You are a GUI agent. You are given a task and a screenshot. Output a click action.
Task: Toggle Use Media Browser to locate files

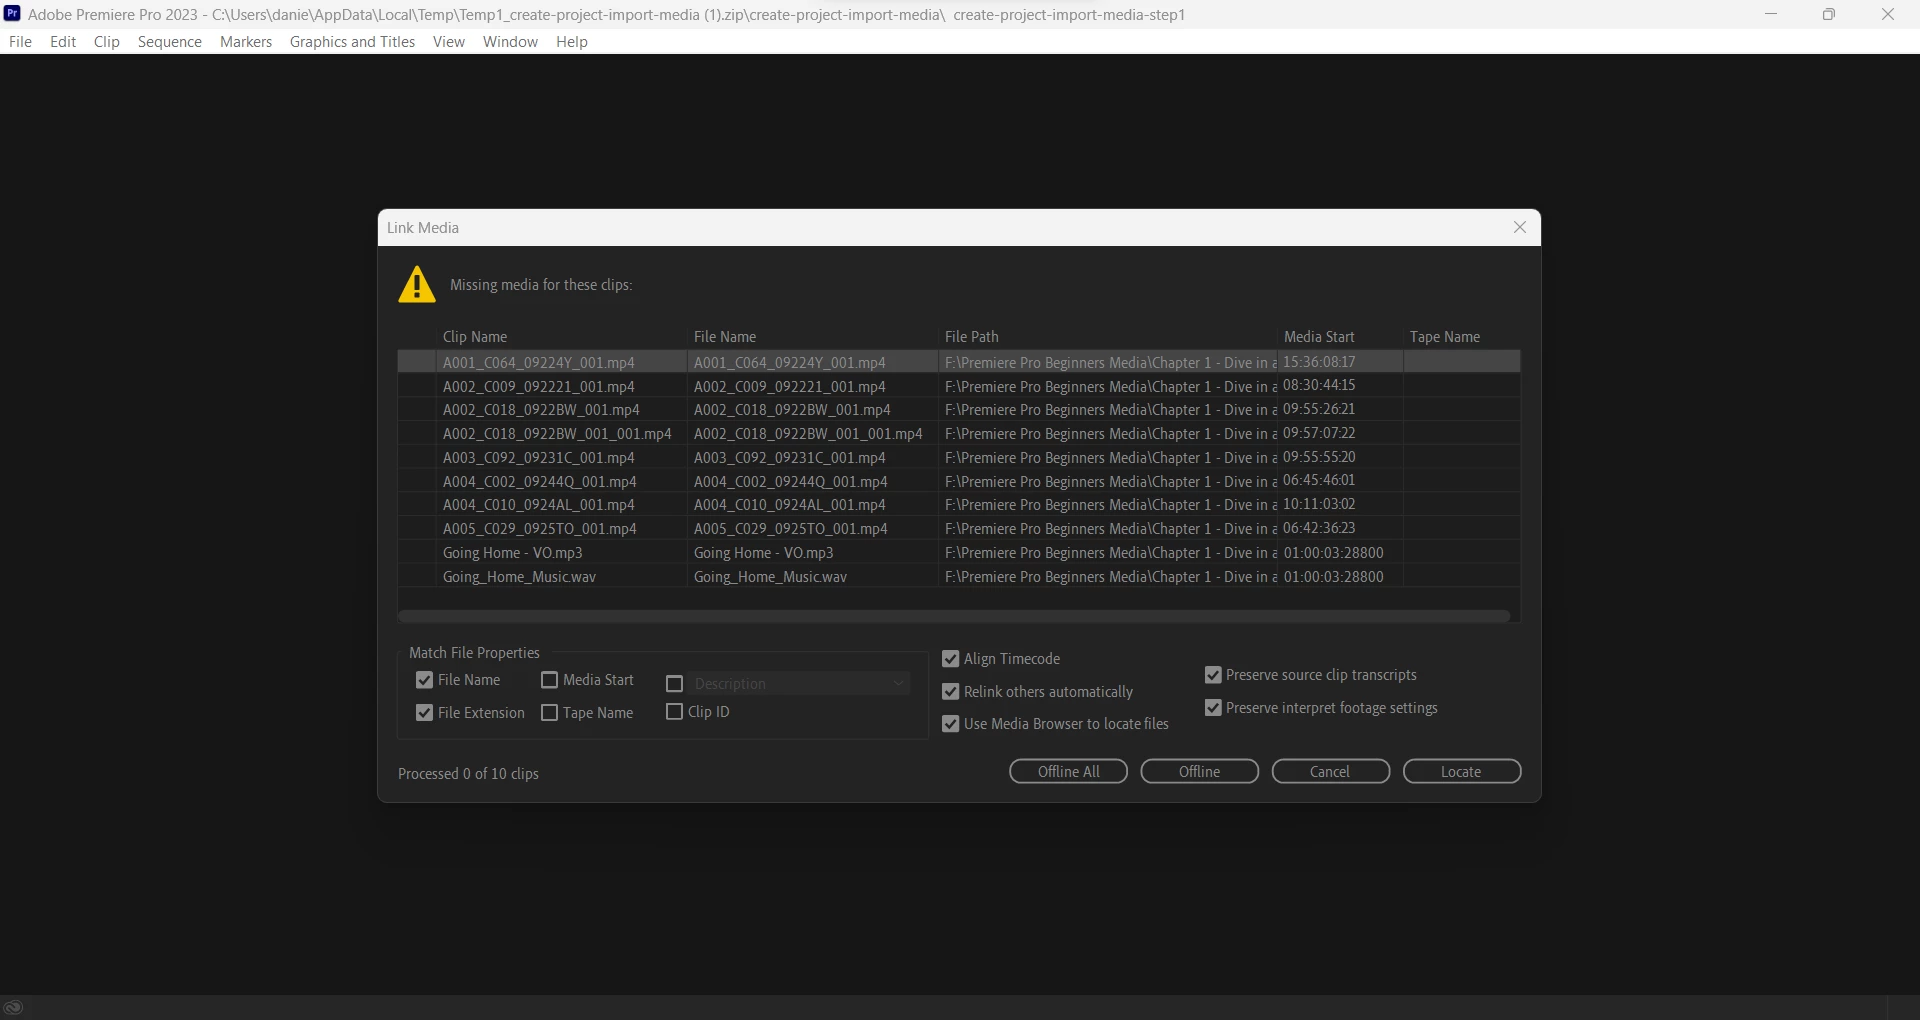tap(950, 724)
